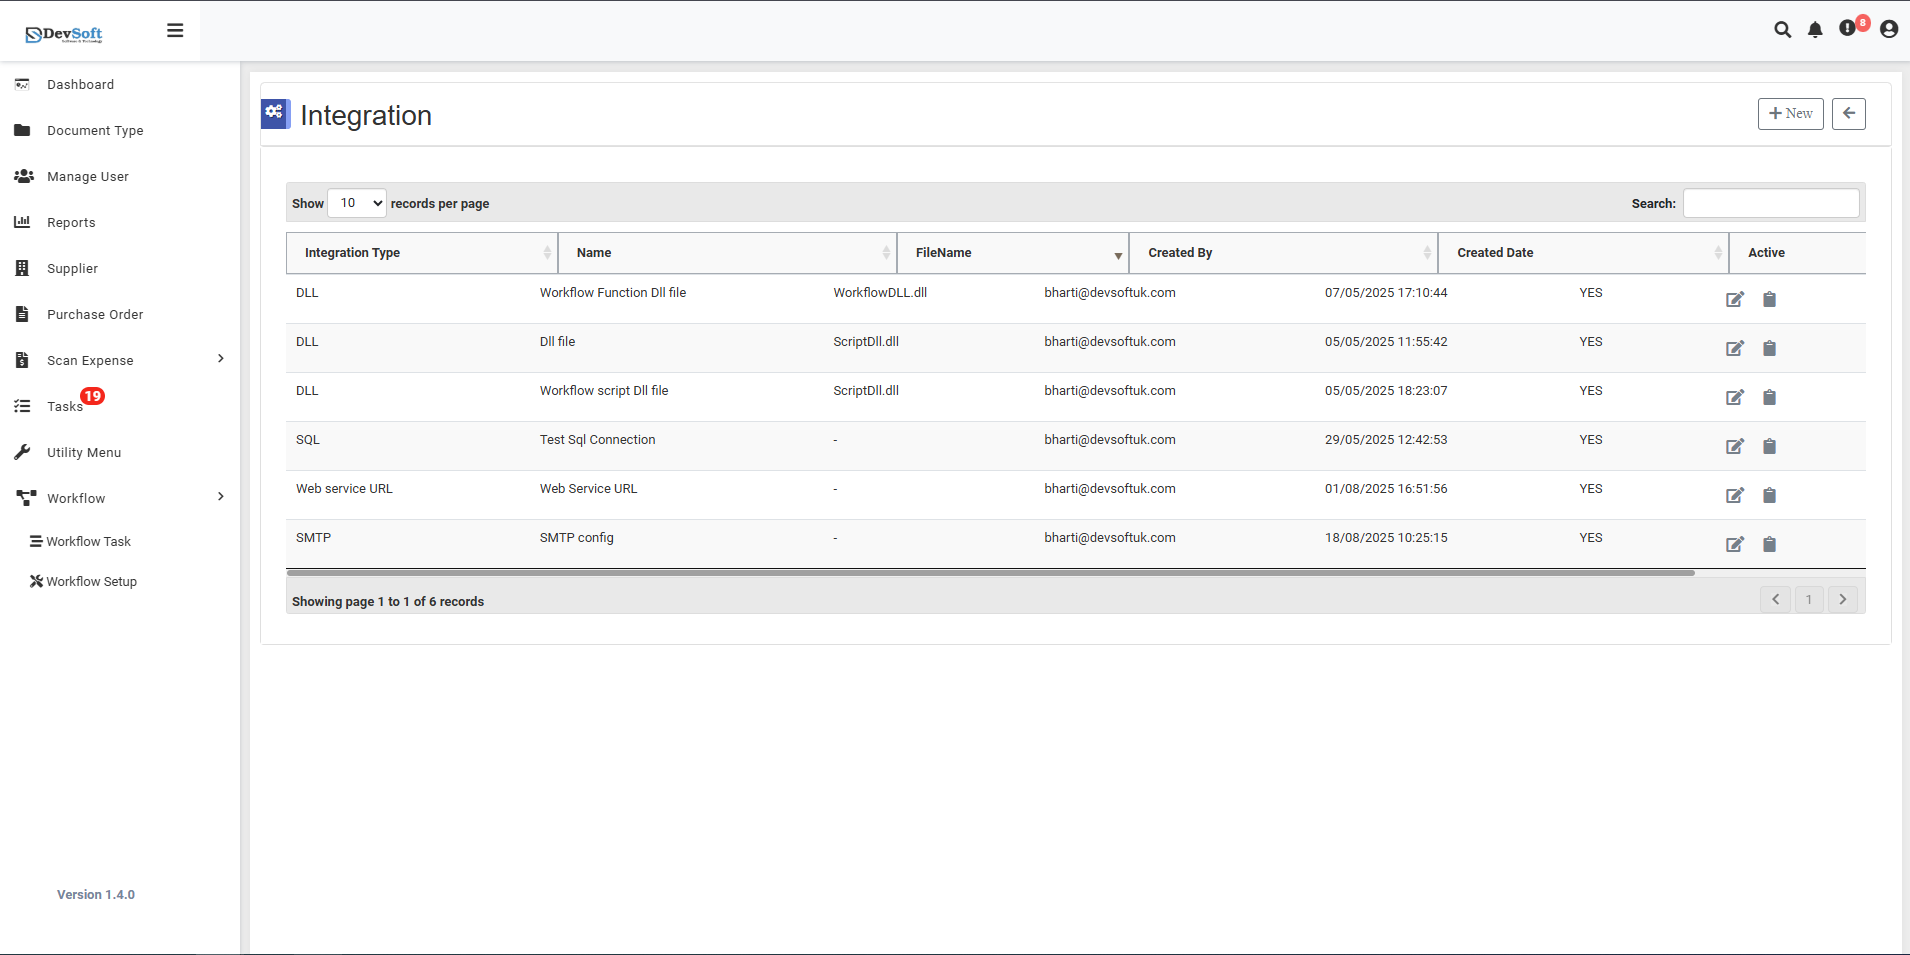Go to next page of records
The width and height of the screenshot is (1910, 955).
pyautogui.click(x=1842, y=600)
